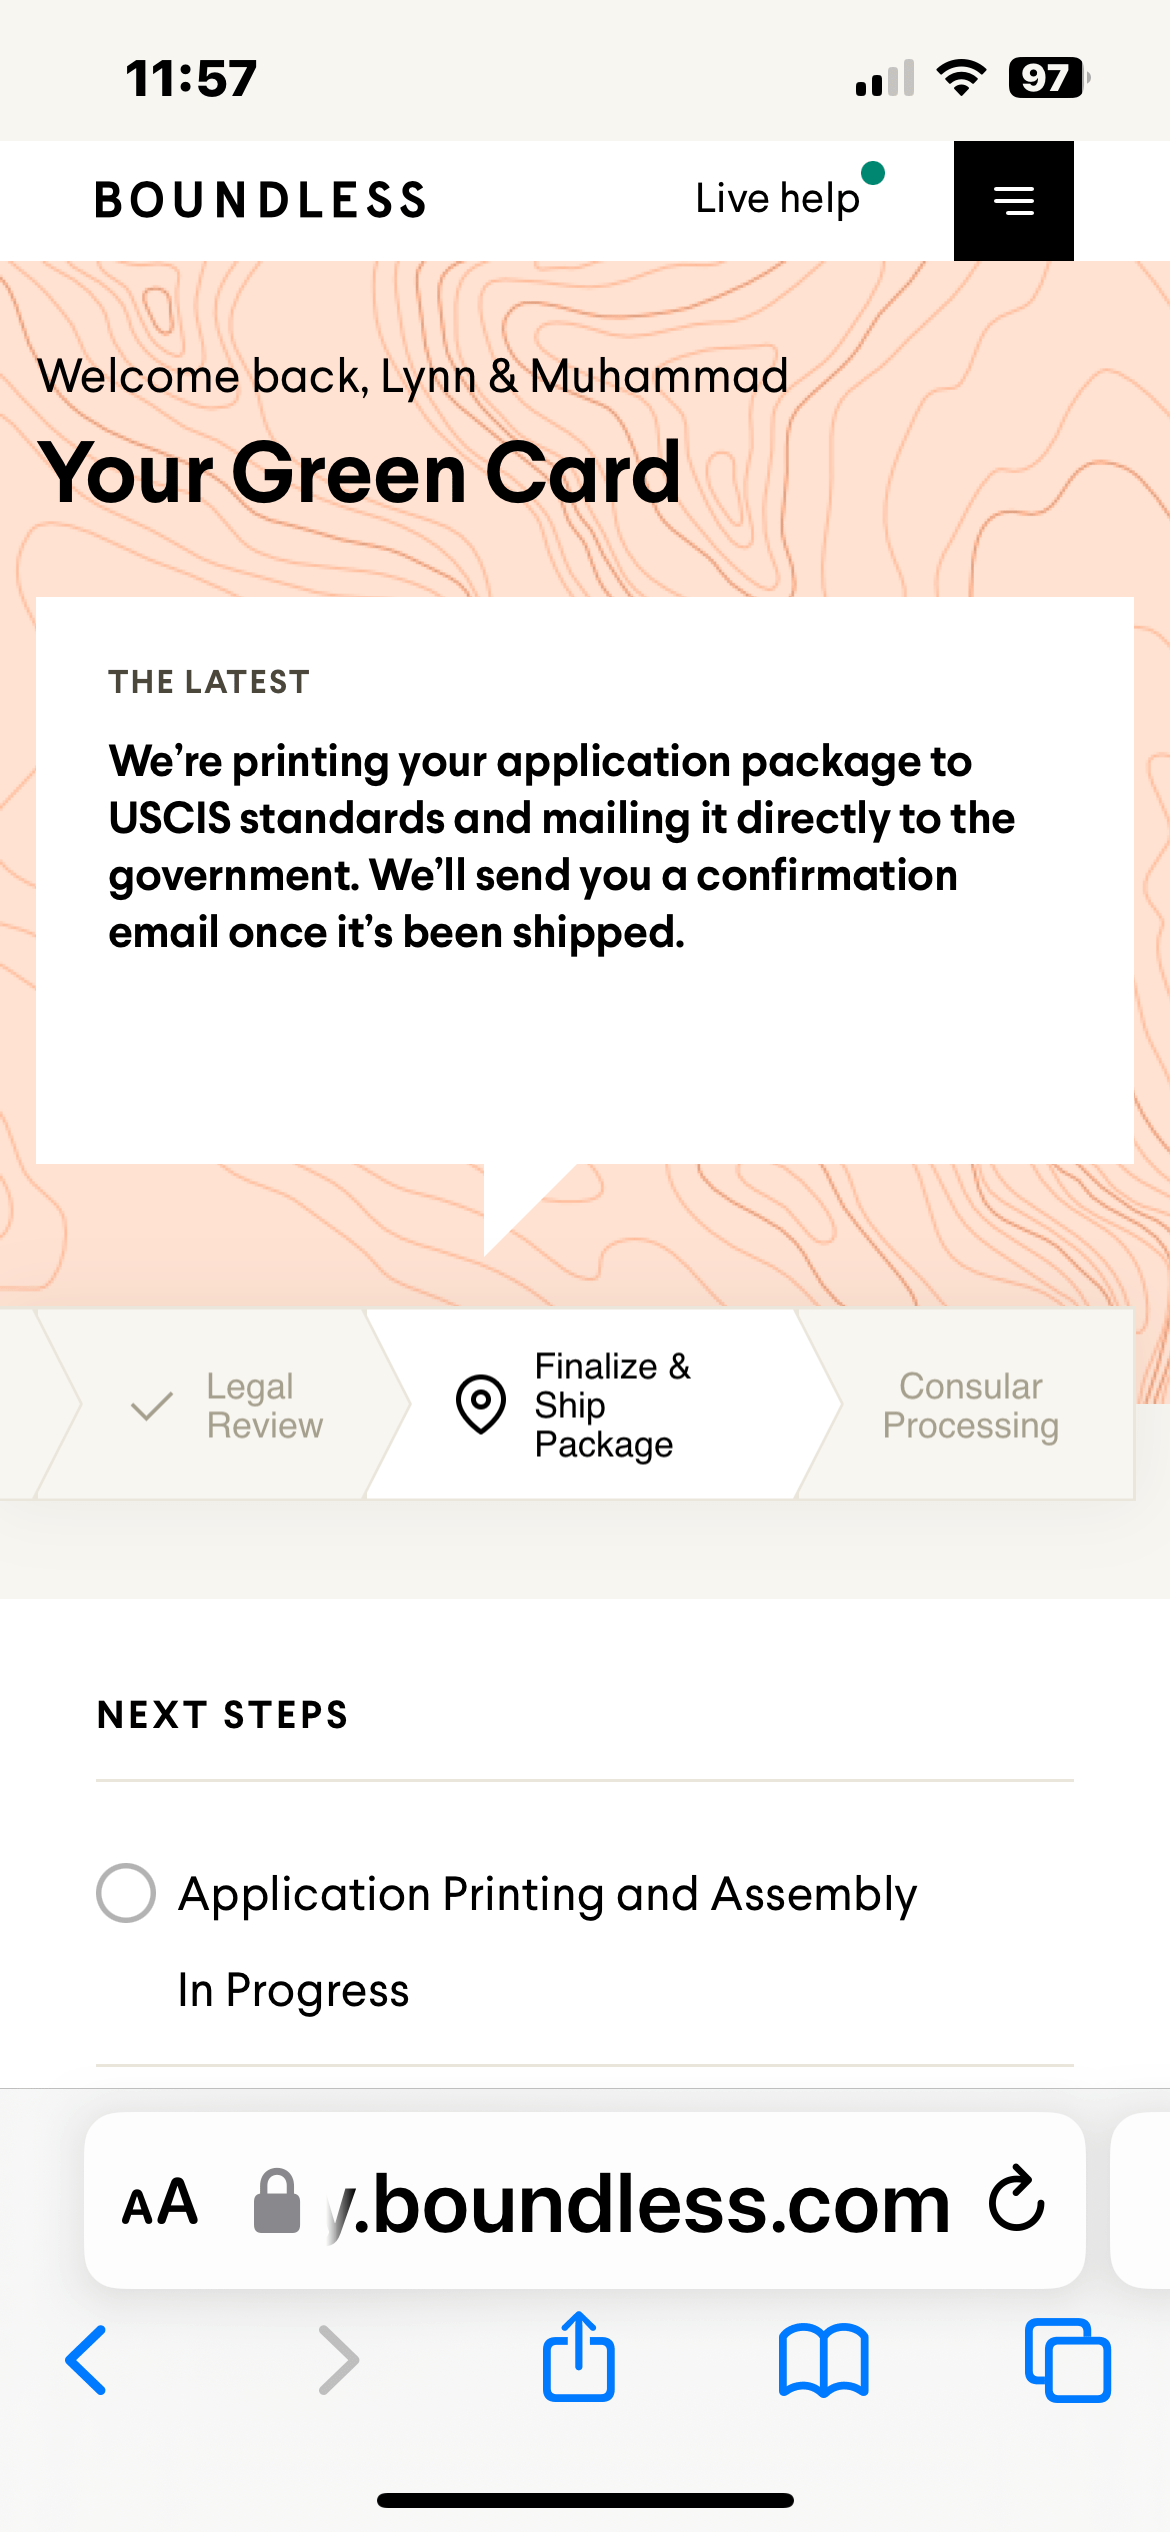Open Live help chat
This screenshot has width=1170, height=2532.
778,199
